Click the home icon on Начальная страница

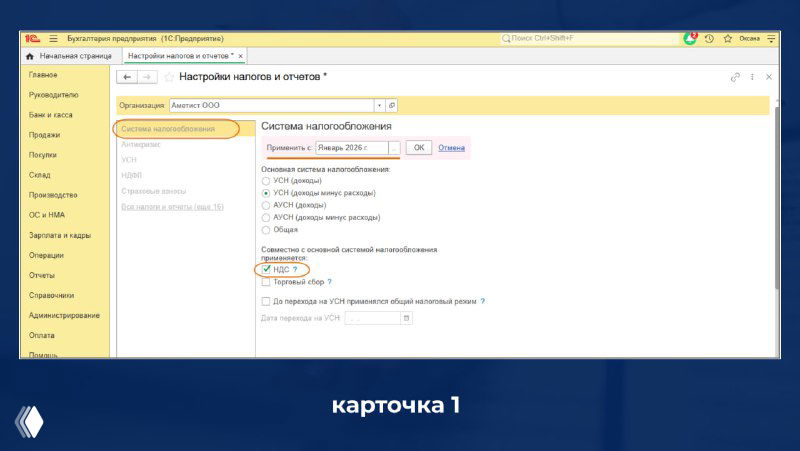[x=30, y=56]
